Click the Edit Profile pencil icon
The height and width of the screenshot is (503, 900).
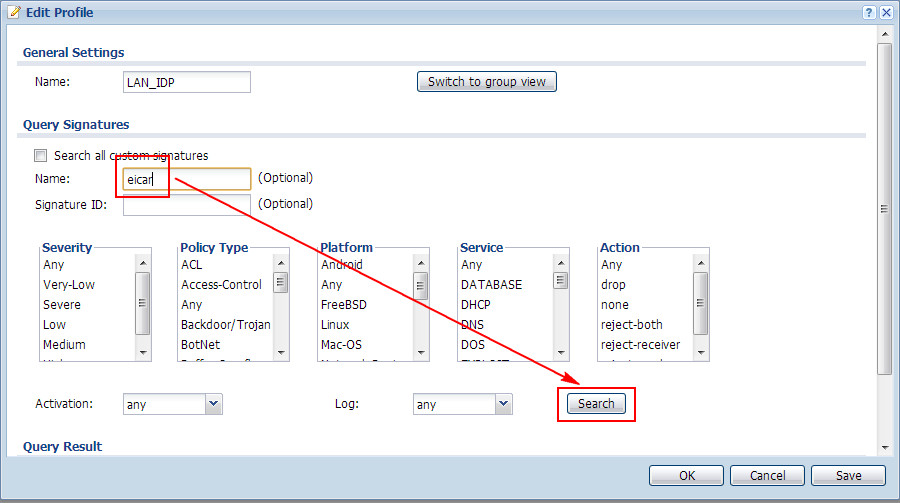pos(13,11)
